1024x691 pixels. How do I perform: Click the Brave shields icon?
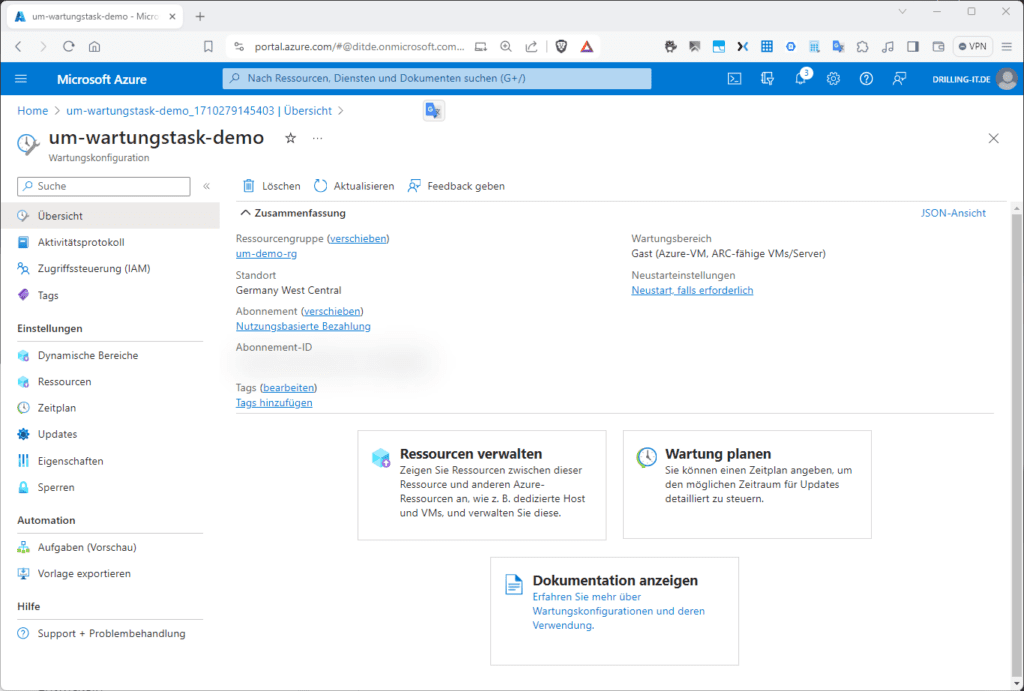(561, 46)
